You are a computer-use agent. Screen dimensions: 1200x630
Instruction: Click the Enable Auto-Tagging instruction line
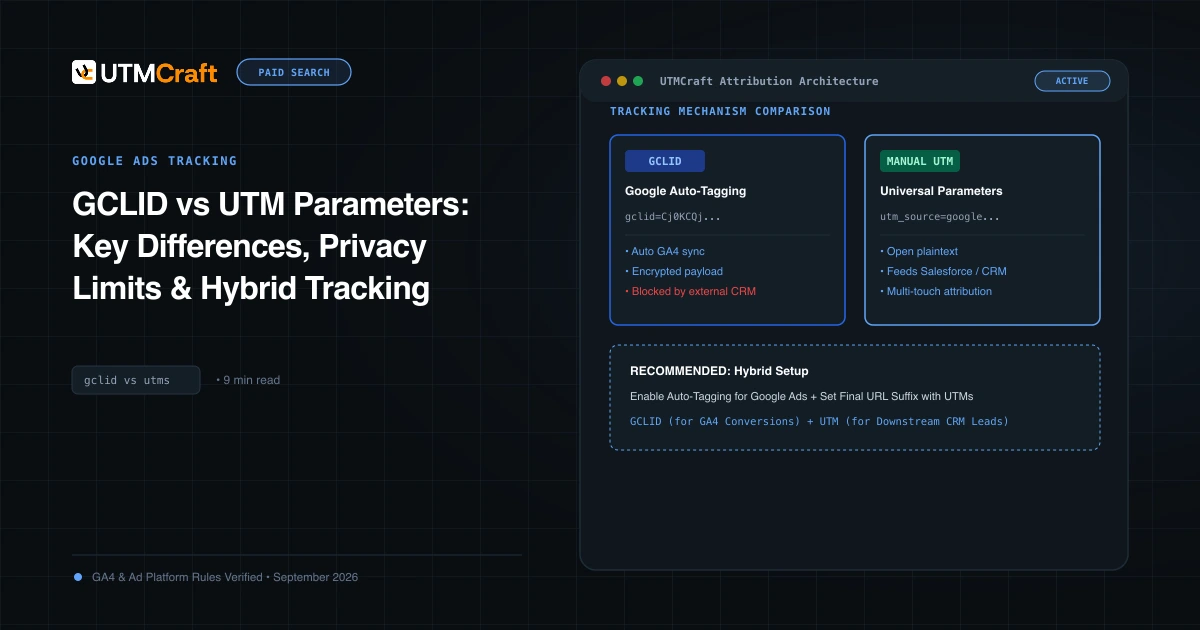click(801, 396)
